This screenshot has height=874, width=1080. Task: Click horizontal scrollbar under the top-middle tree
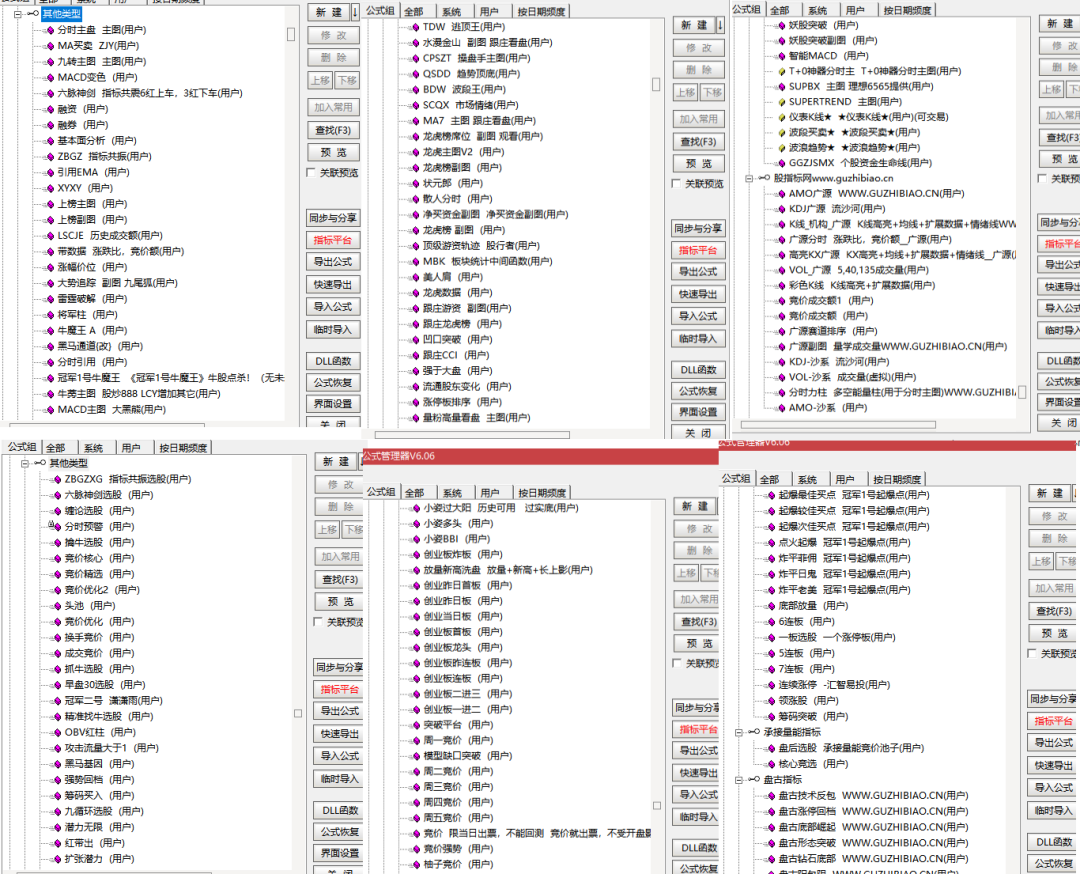click(472, 435)
